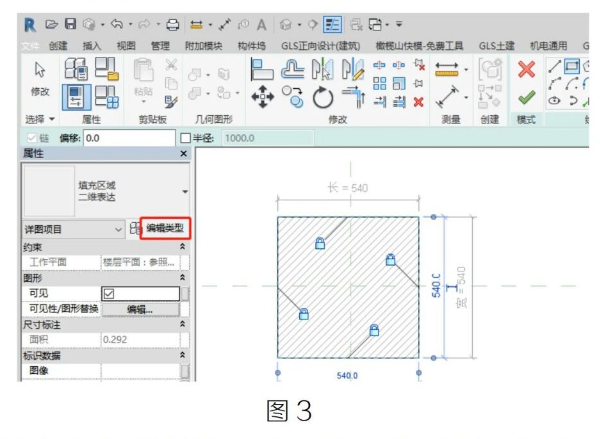The image size is (600, 439).
Task: Select the Trim/Extend to Corner tool
Action: (354, 97)
